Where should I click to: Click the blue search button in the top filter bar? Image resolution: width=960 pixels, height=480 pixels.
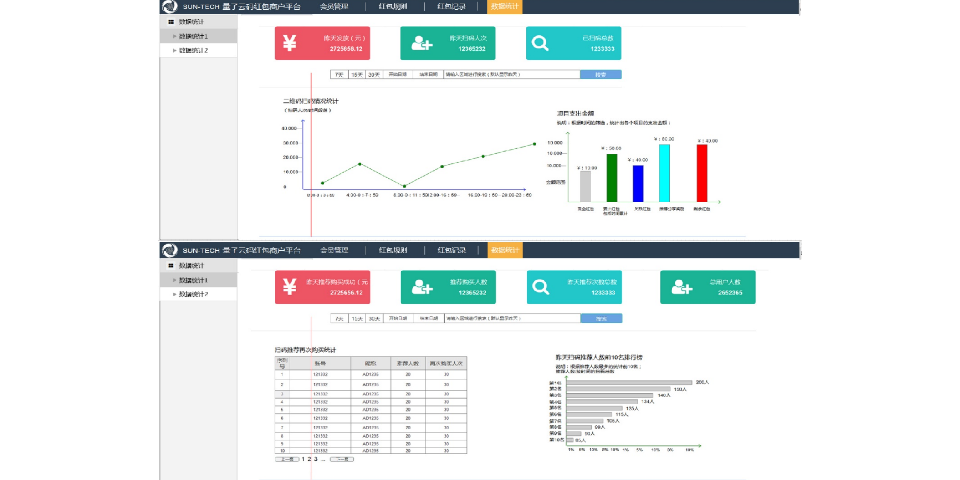click(600, 74)
